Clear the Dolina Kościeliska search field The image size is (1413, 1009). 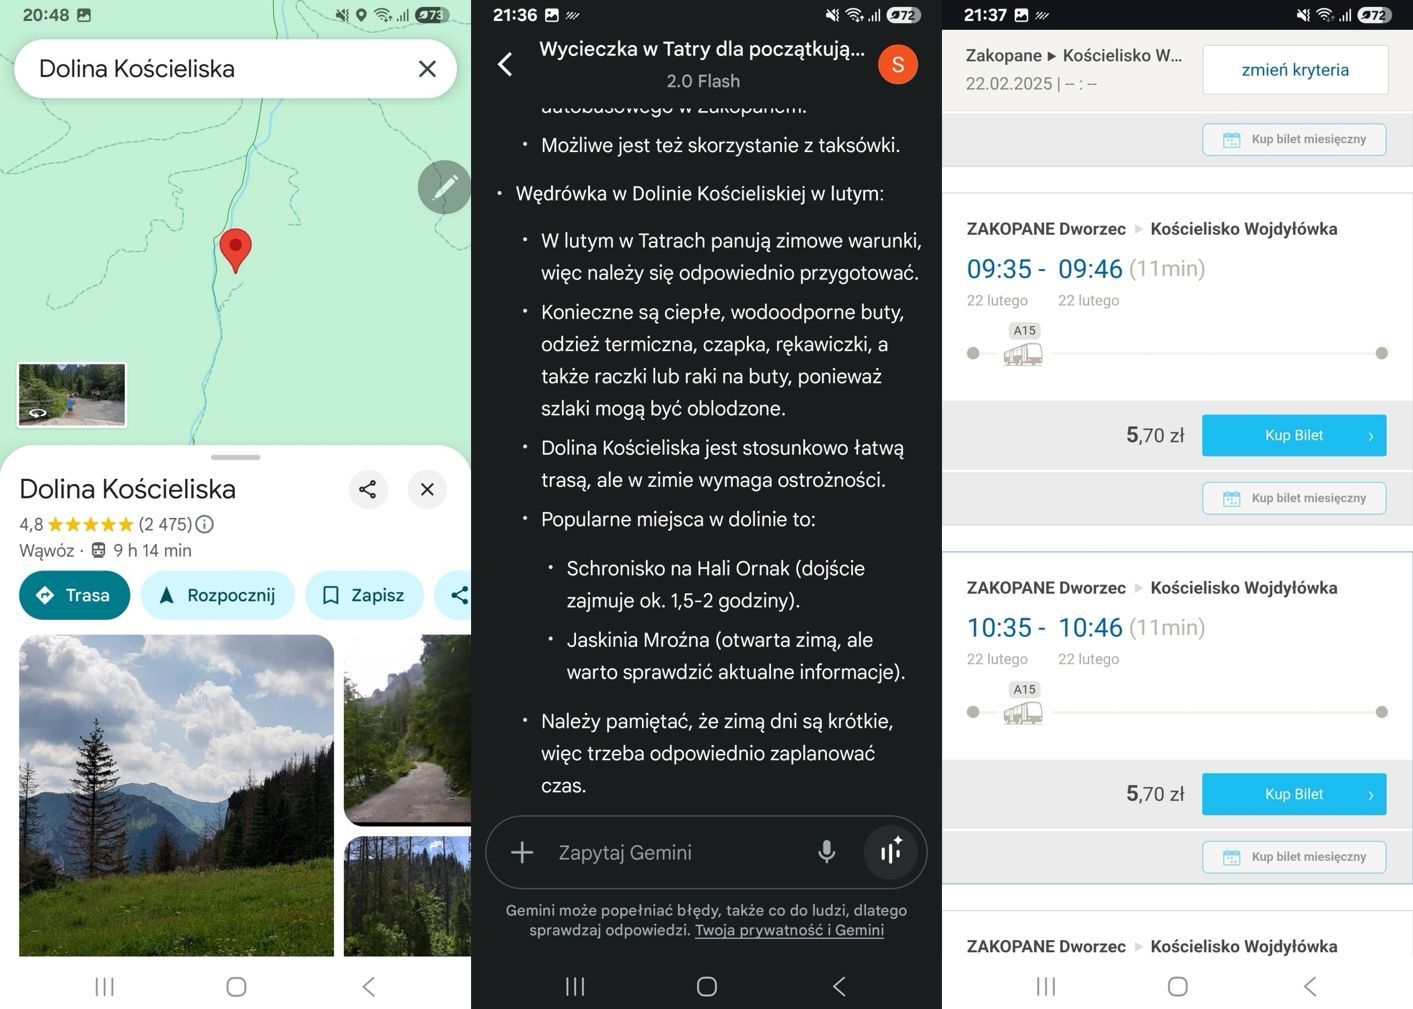click(x=427, y=69)
